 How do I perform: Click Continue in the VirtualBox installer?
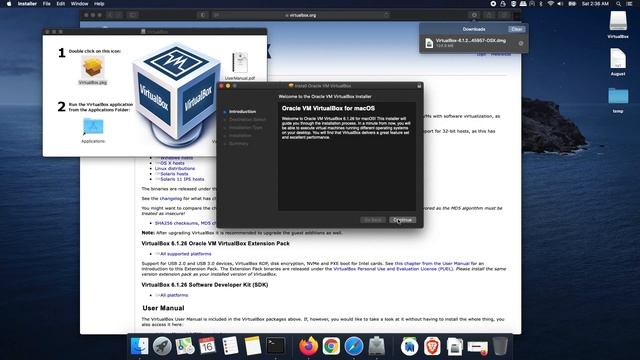click(402, 220)
